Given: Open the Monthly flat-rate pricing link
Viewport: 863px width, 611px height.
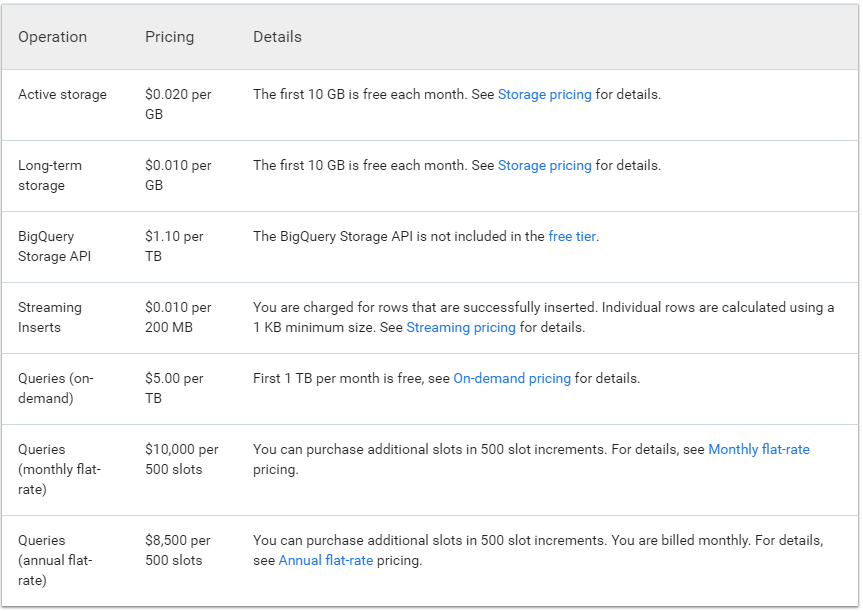Looking at the screenshot, I should 758,450.
